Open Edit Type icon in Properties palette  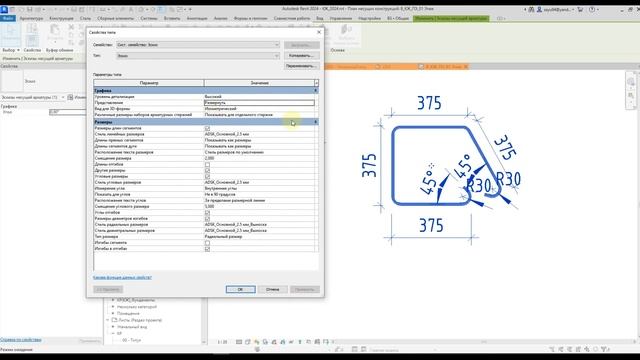pyautogui.click(x=70, y=97)
